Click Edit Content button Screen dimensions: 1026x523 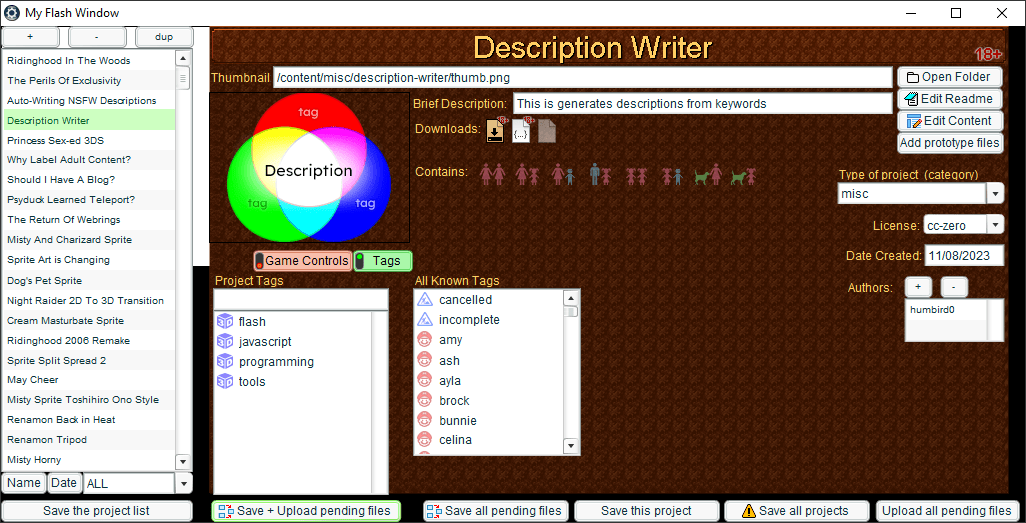coord(949,121)
